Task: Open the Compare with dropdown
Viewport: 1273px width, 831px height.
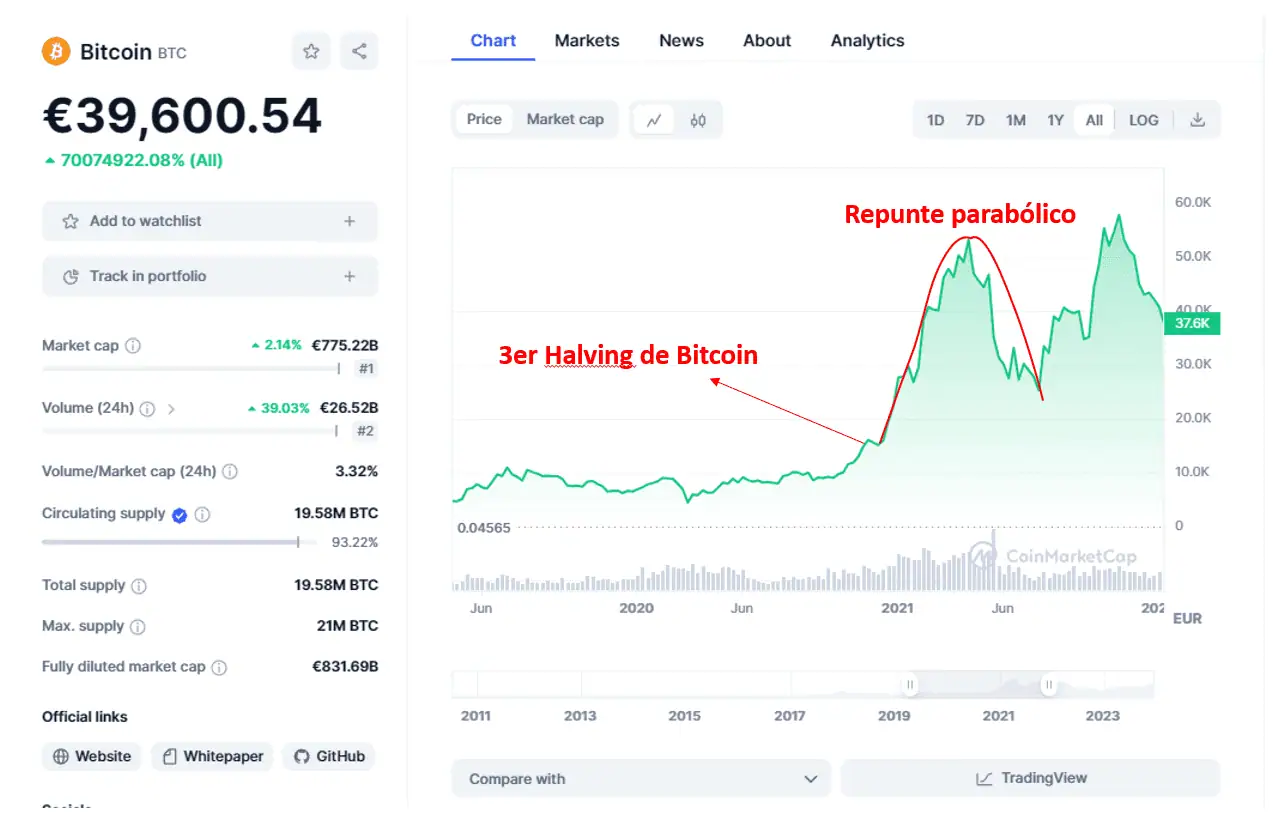Action: (x=641, y=779)
